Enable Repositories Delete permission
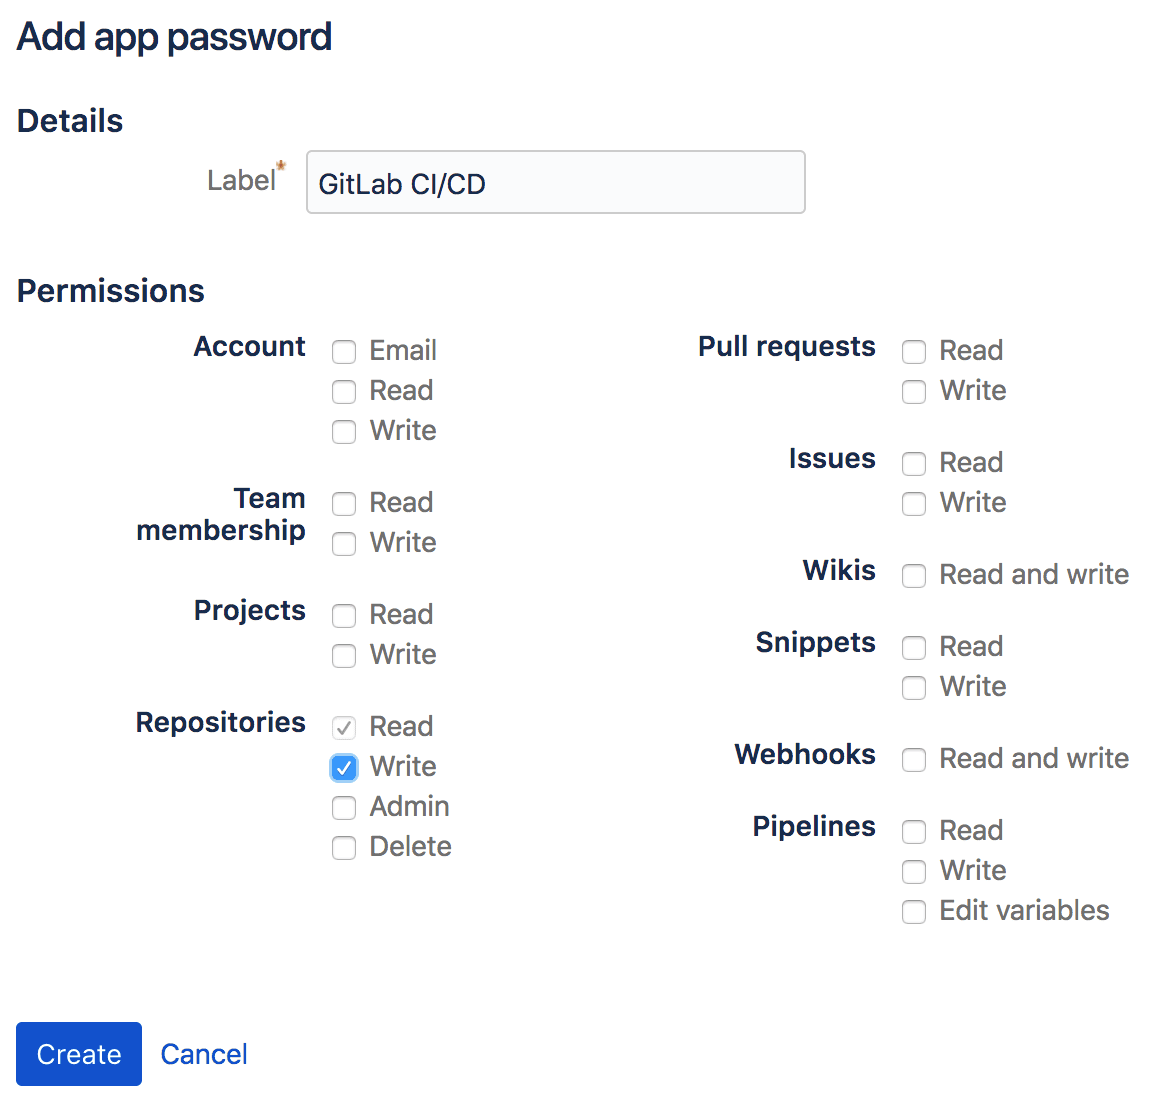The width and height of the screenshot is (1162, 1104). 344,847
